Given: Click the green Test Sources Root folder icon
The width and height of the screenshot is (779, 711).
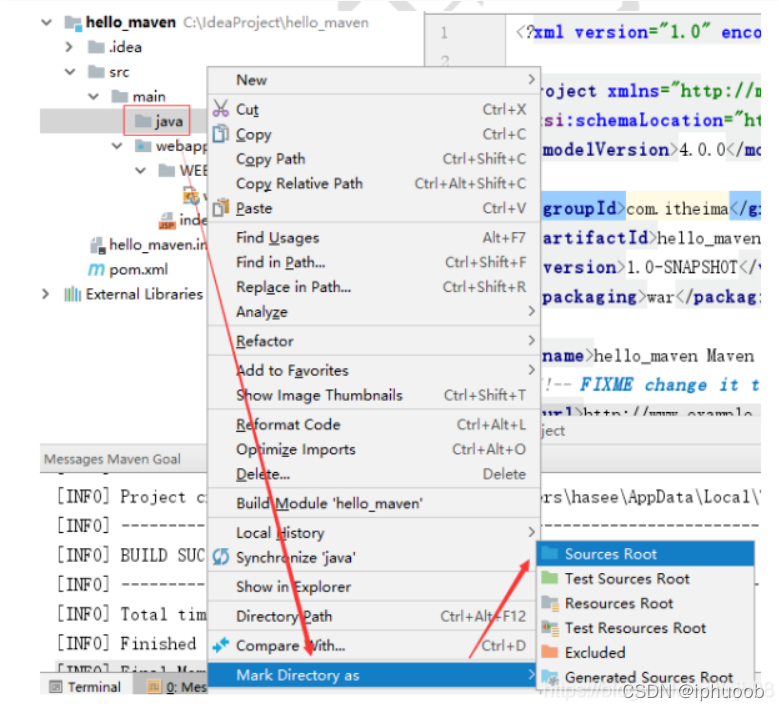Looking at the screenshot, I should [x=549, y=578].
